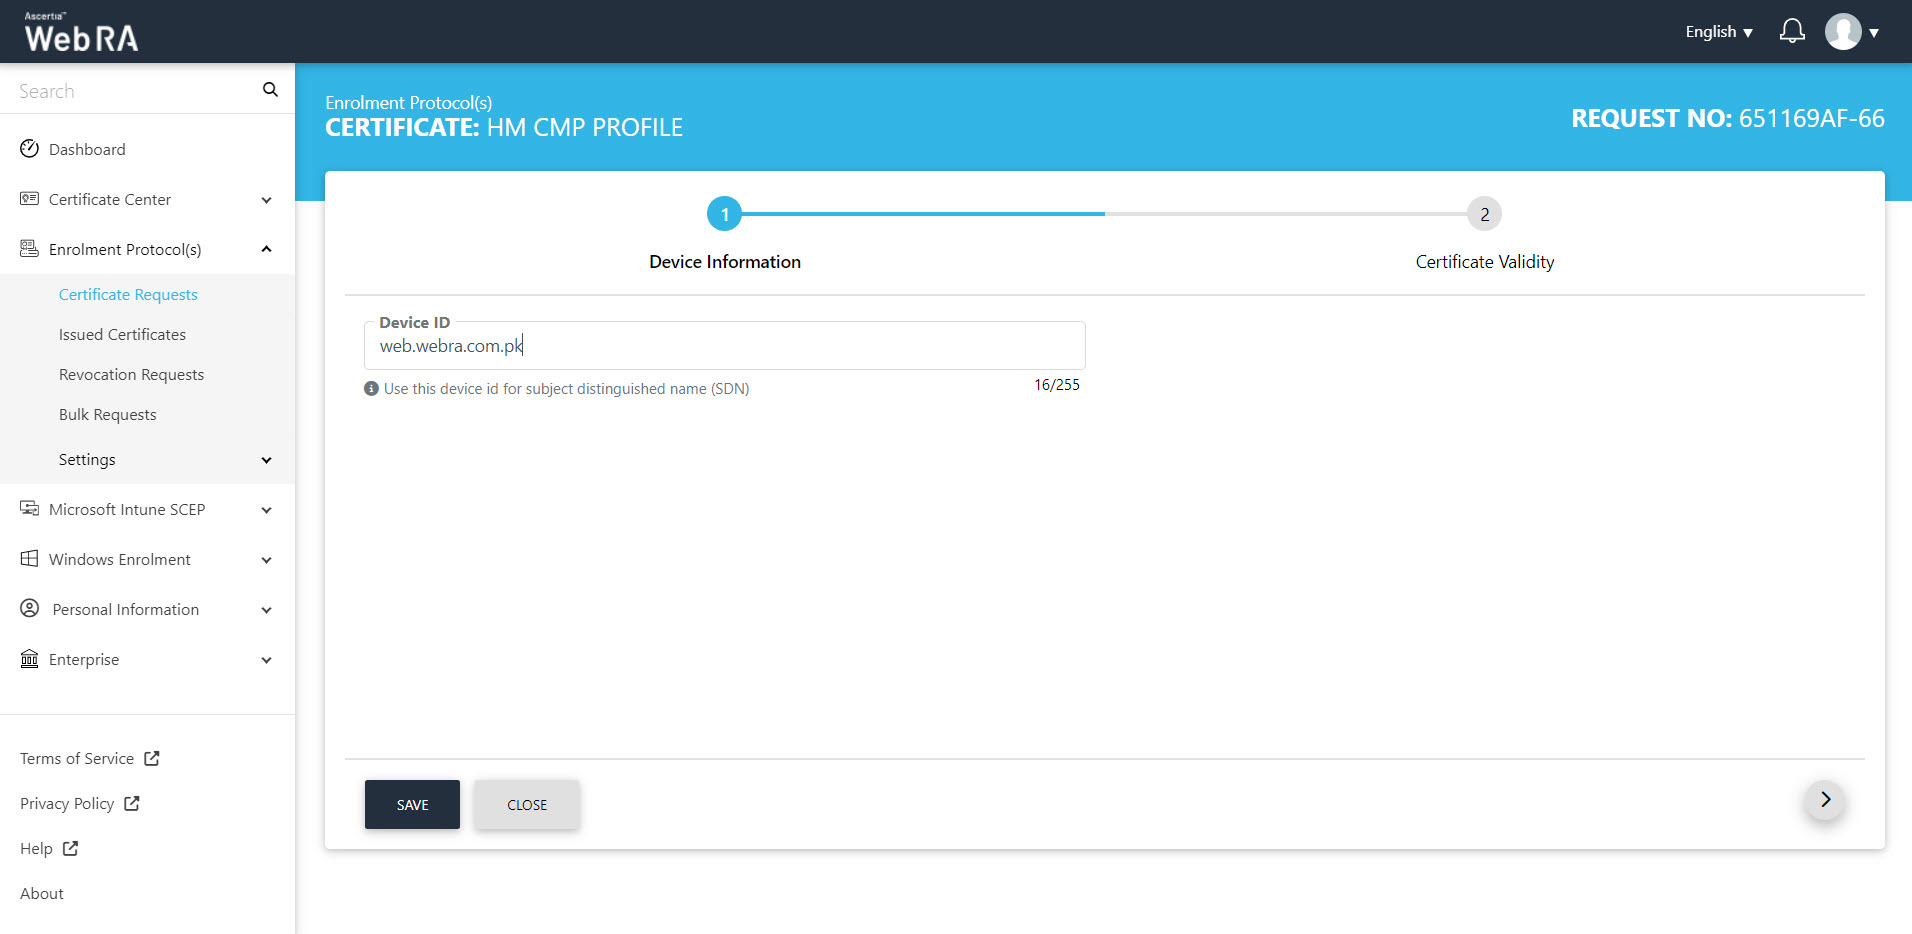
Task: Expand the Settings submenu
Action: pos(266,460)
